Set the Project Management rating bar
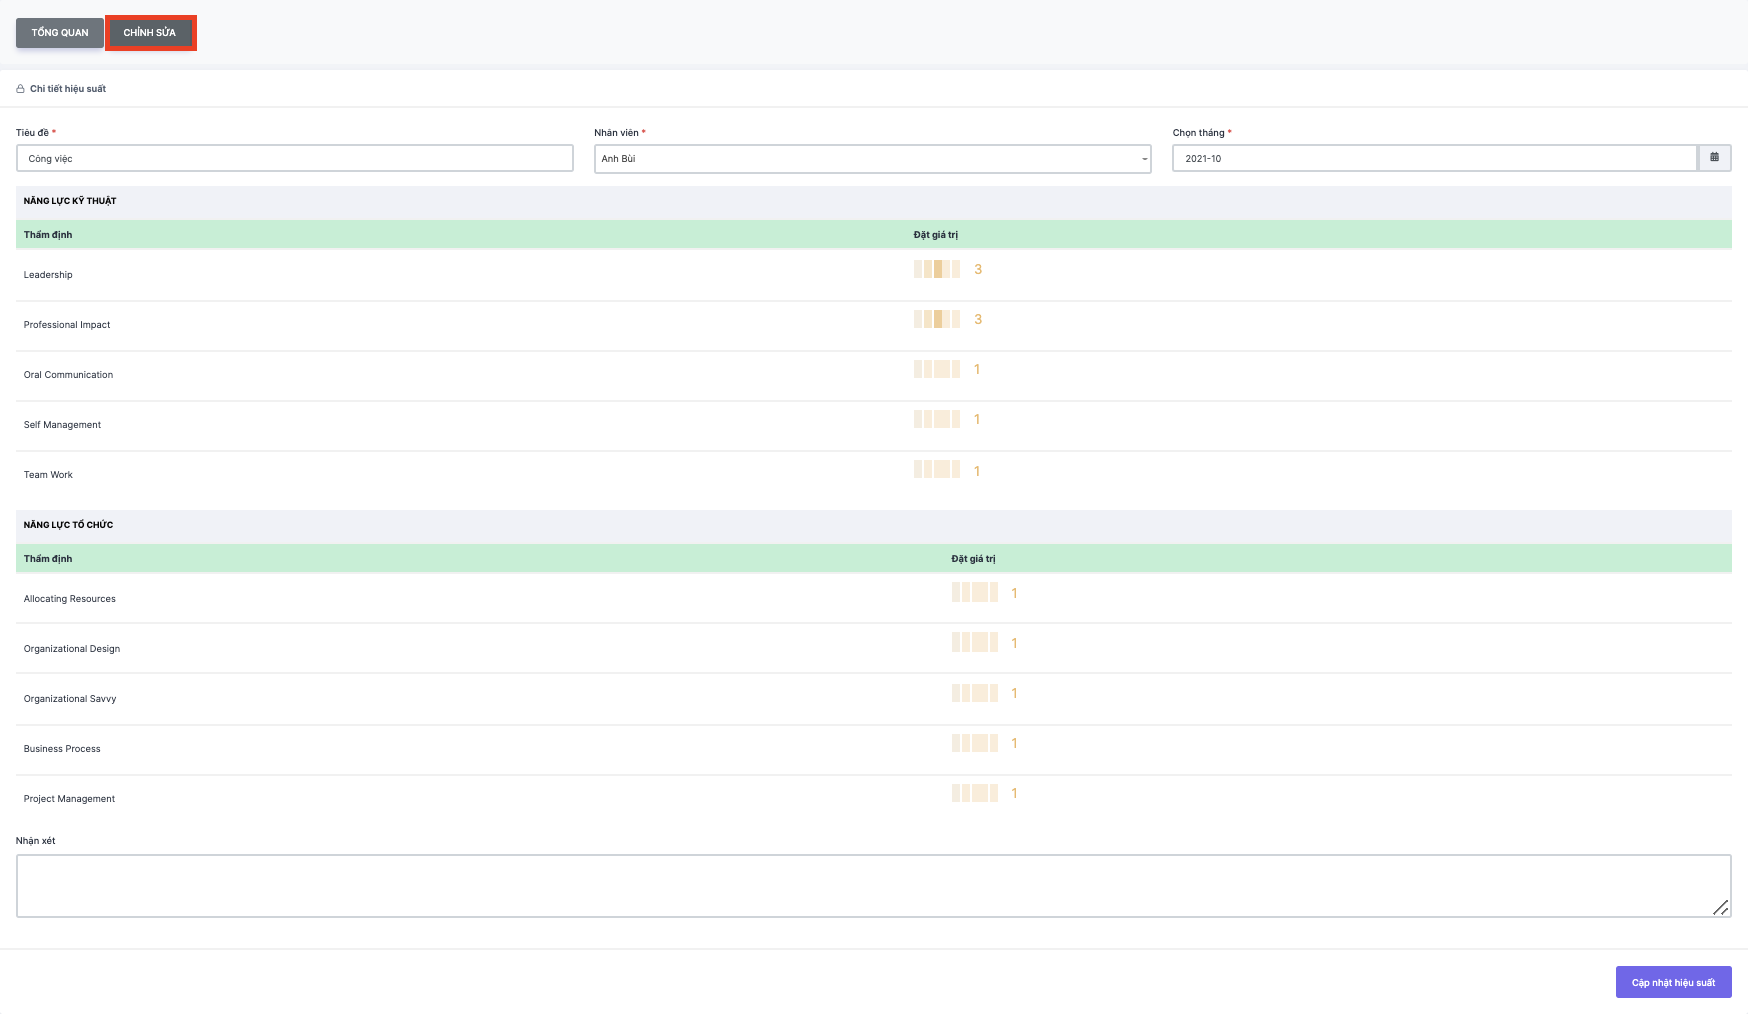Image resolution: width=1748 pixels, height=1014 pixels. (975, 792)
